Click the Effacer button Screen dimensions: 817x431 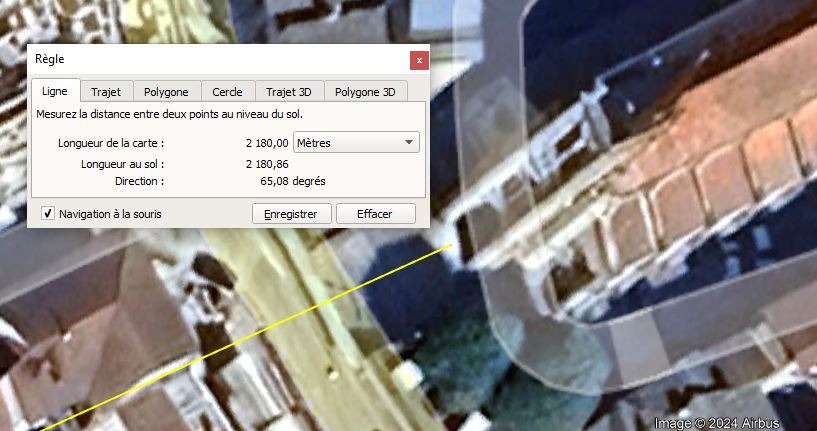(375, 214)
